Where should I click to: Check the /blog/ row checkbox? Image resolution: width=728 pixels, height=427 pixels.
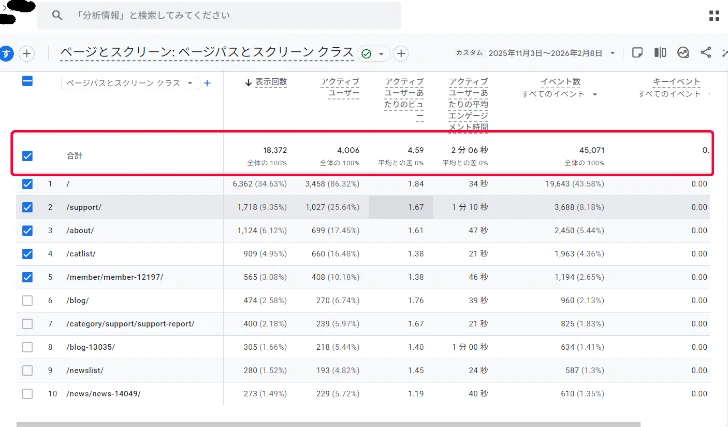[x=27, y=300]
